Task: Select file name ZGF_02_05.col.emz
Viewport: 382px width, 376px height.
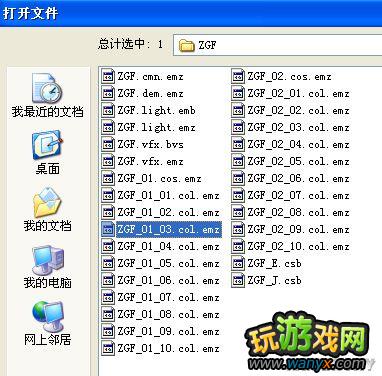Action: 298,162
